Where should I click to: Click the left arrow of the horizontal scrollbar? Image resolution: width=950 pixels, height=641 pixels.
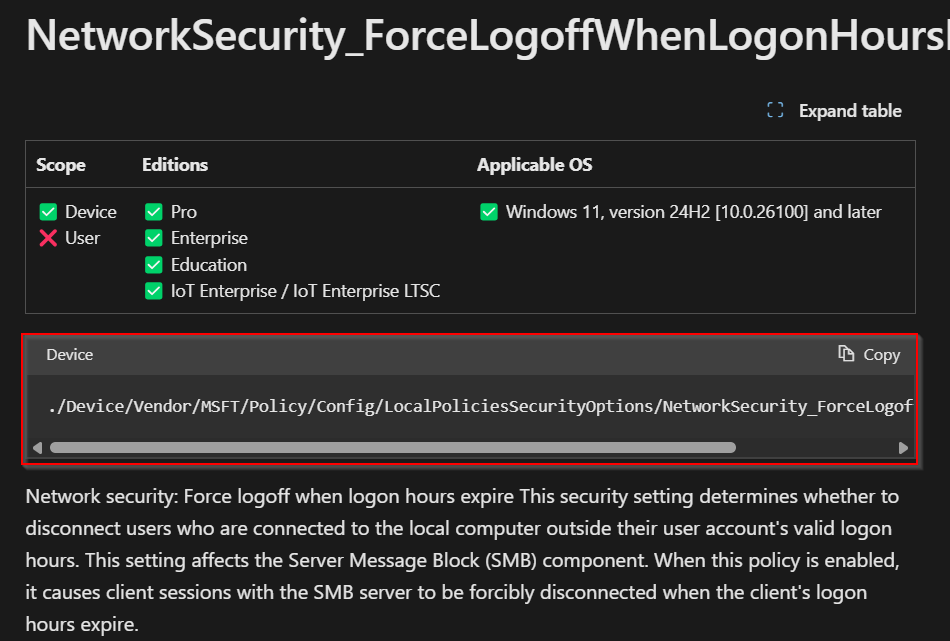point(36,447)
